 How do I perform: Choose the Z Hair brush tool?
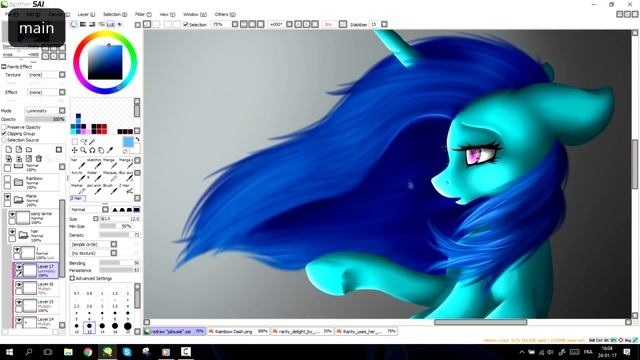tap(124, 188)
